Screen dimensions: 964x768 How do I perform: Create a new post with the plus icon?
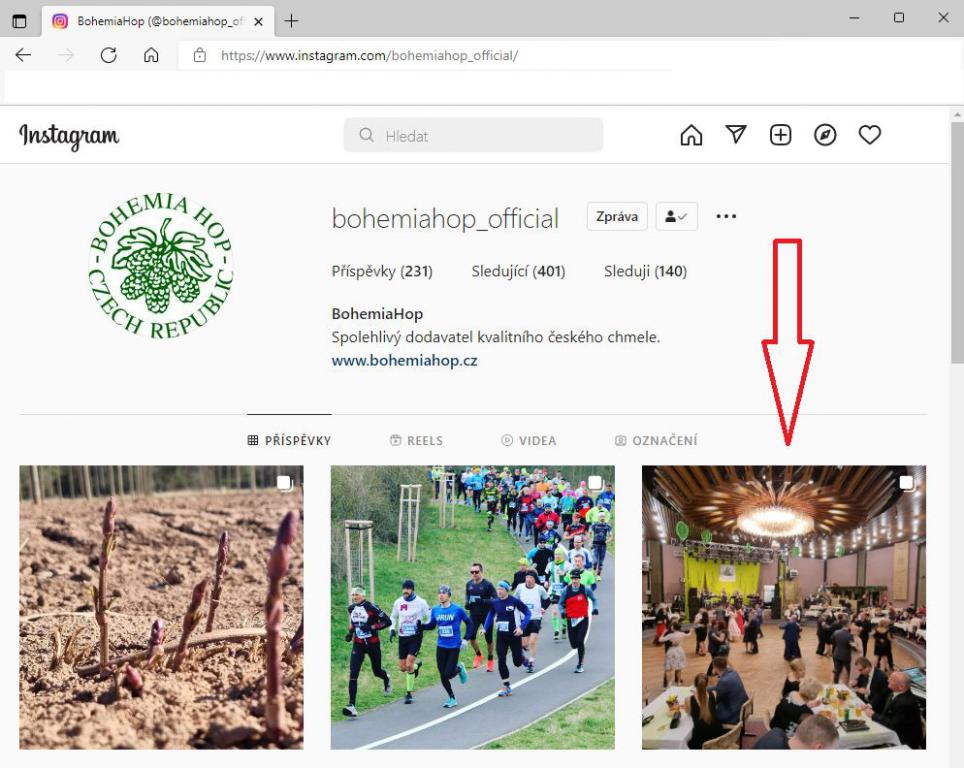click(x=780, y=134)
